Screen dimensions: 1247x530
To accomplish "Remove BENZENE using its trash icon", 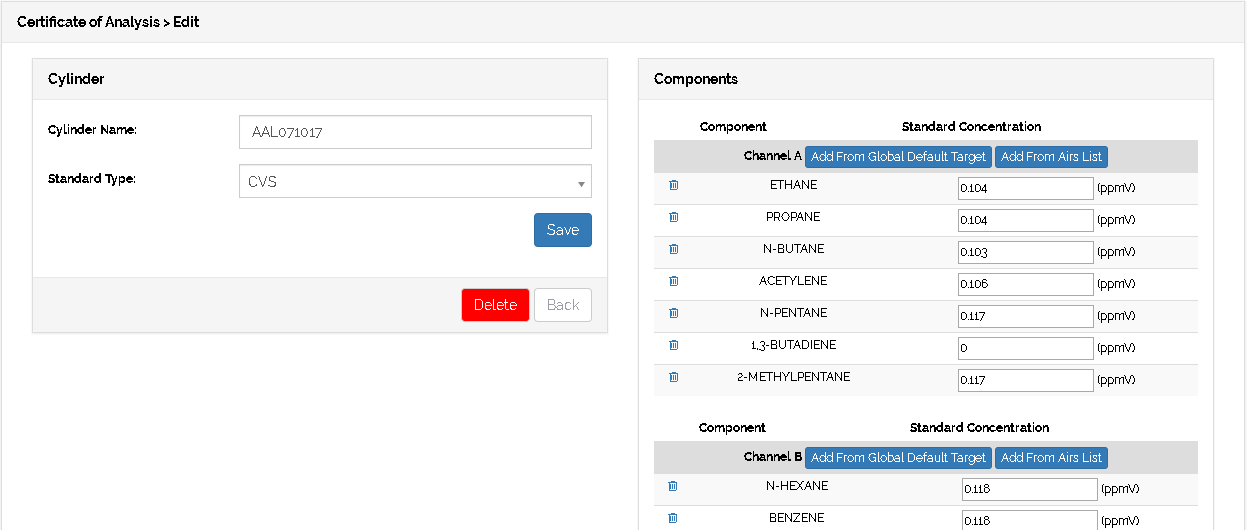I will 672,518.
